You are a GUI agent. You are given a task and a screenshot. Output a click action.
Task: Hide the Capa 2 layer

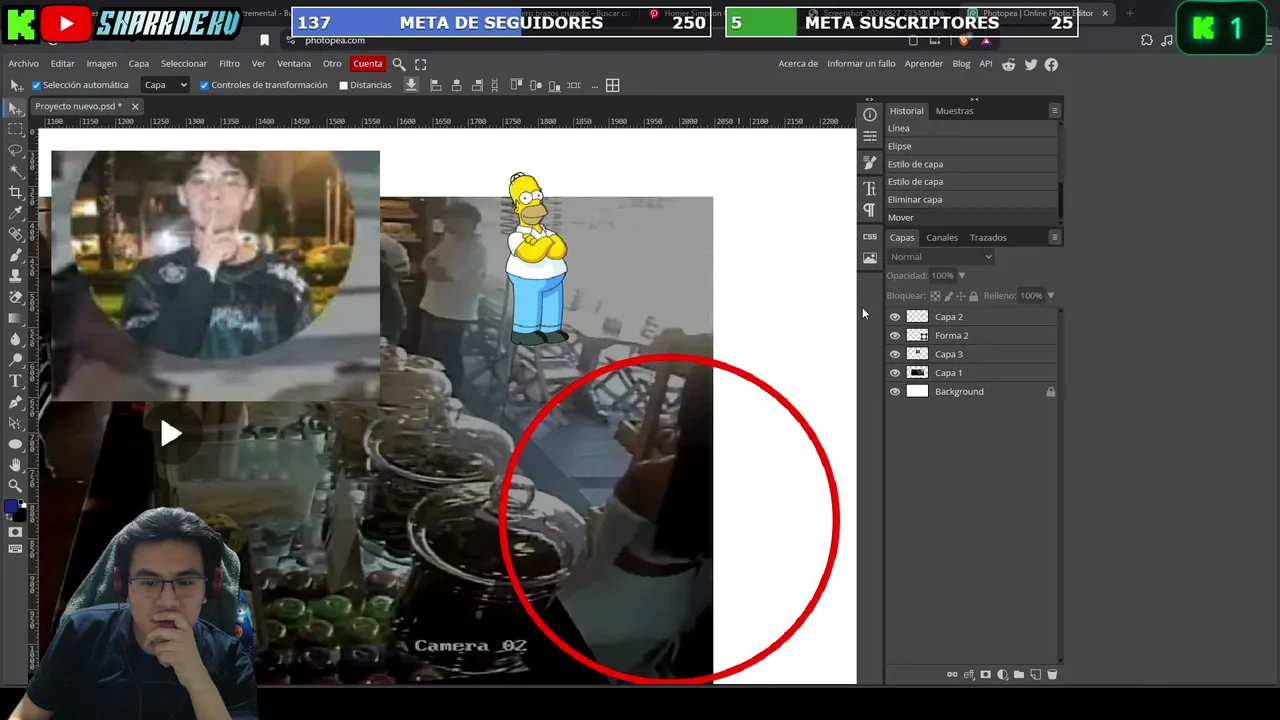coord(895,317)
